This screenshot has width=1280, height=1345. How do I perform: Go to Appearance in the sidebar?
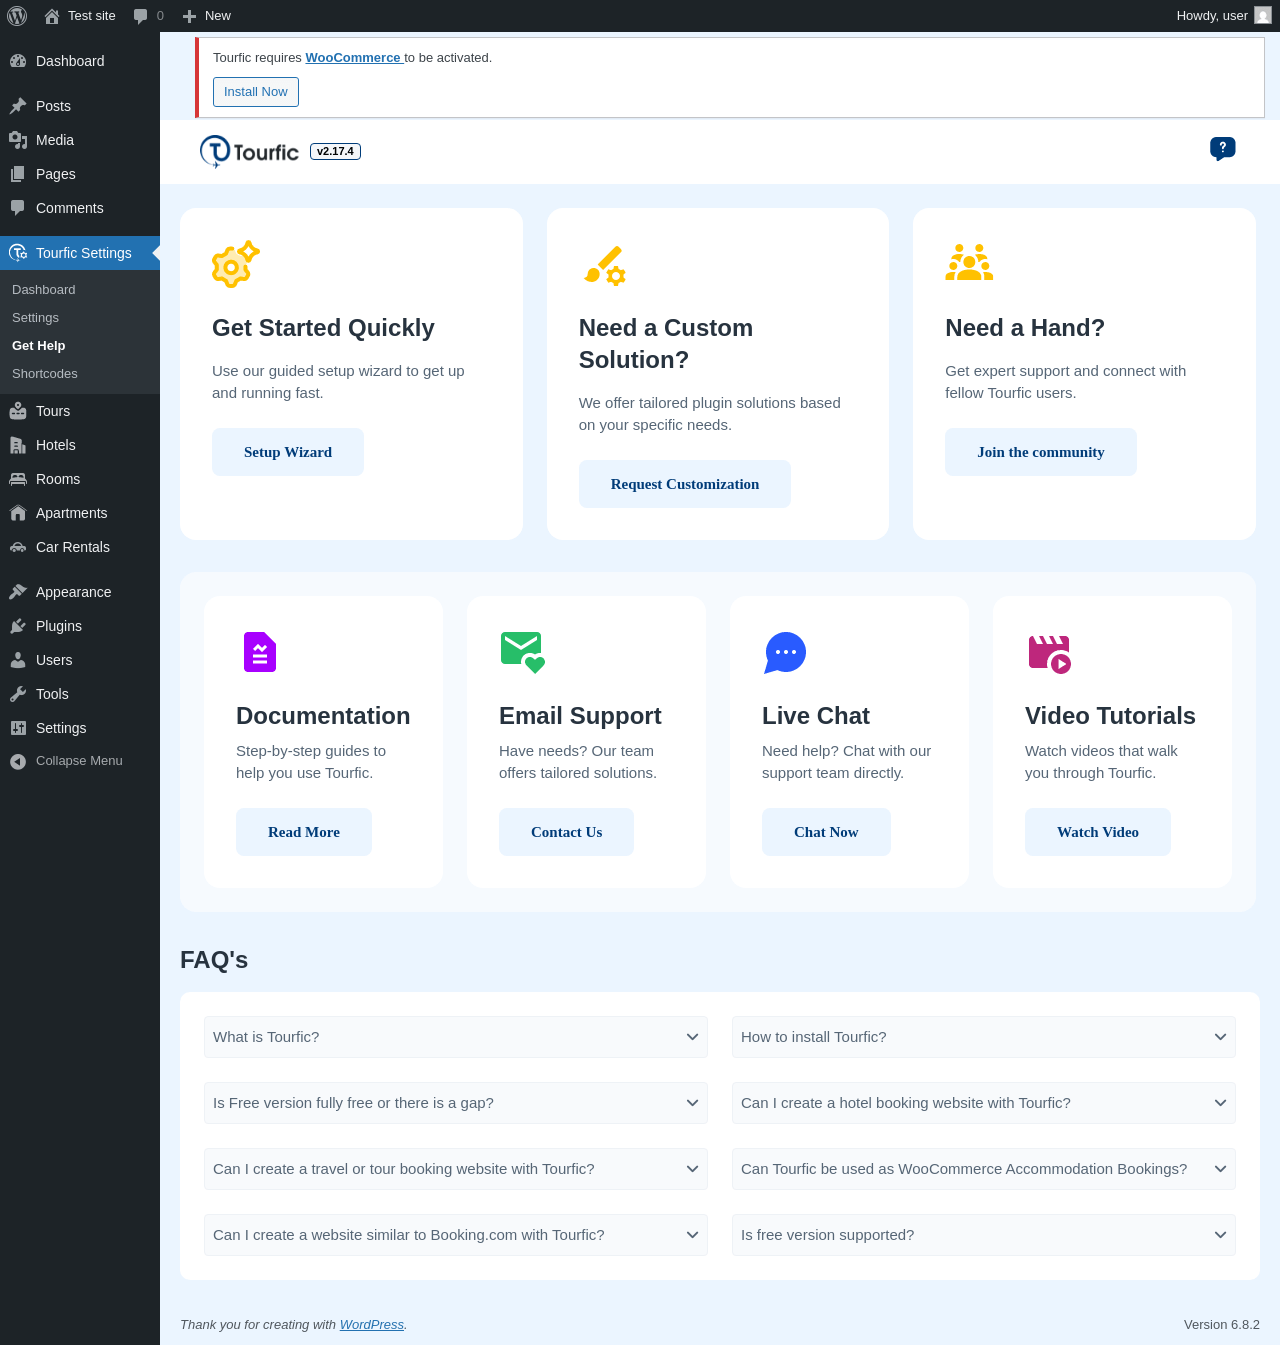coord(80,592)
